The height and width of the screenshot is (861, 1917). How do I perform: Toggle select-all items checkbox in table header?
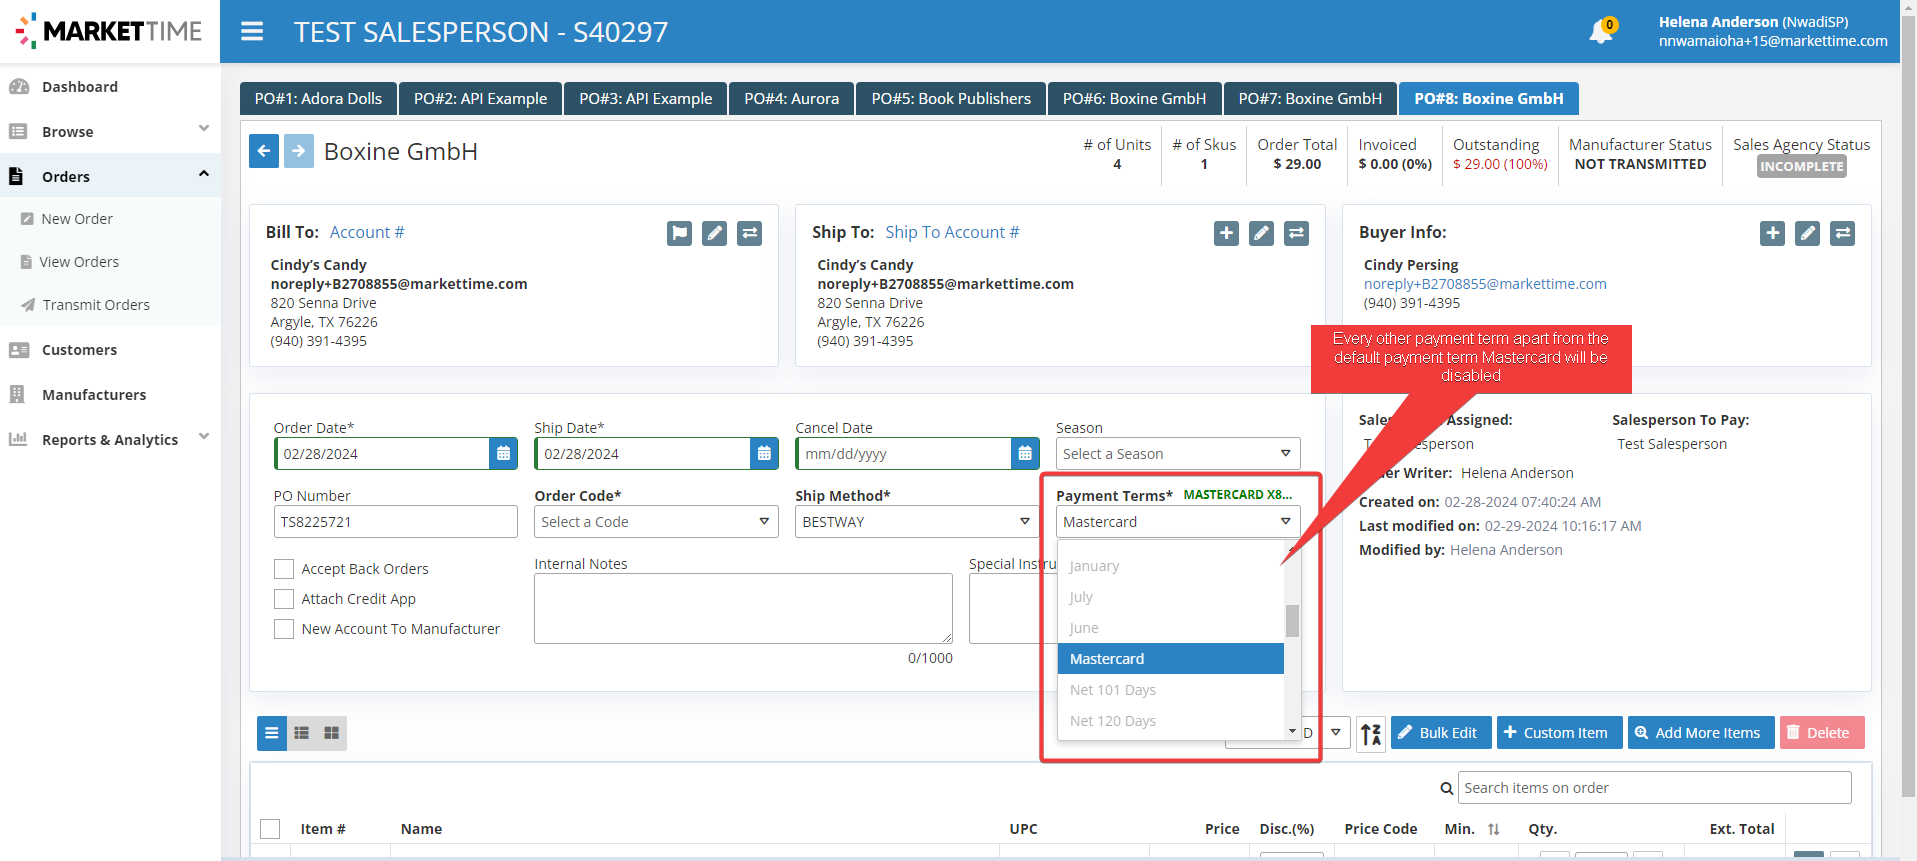(270, 829)
